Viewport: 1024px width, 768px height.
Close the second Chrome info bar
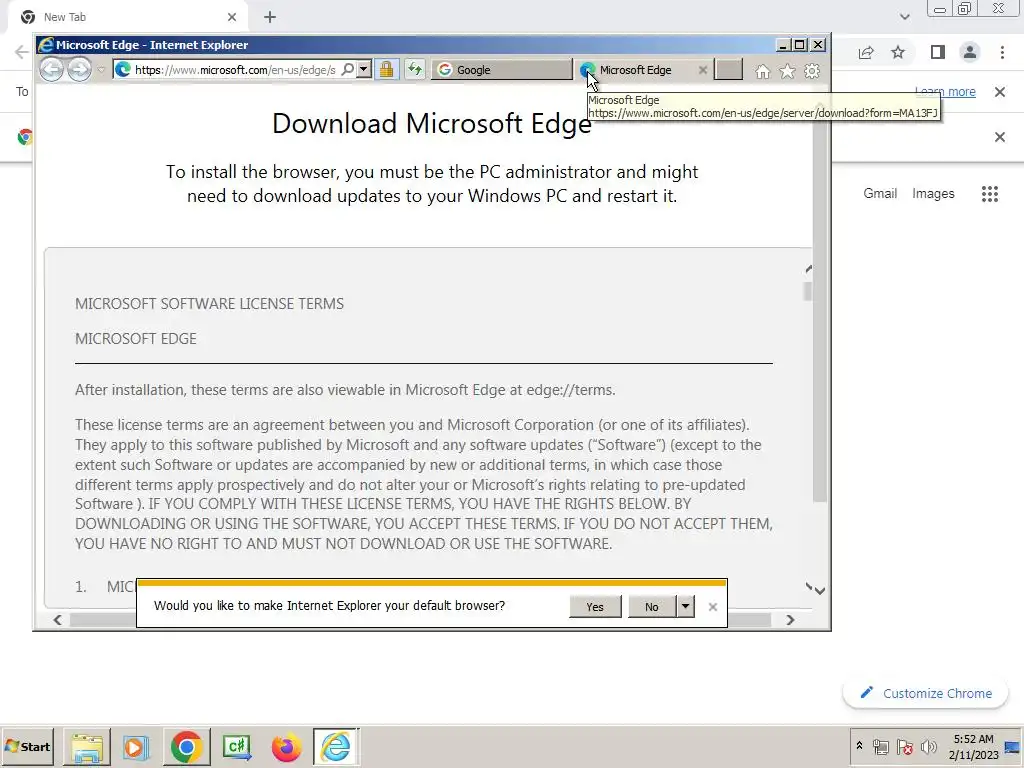pos(1000,137)
